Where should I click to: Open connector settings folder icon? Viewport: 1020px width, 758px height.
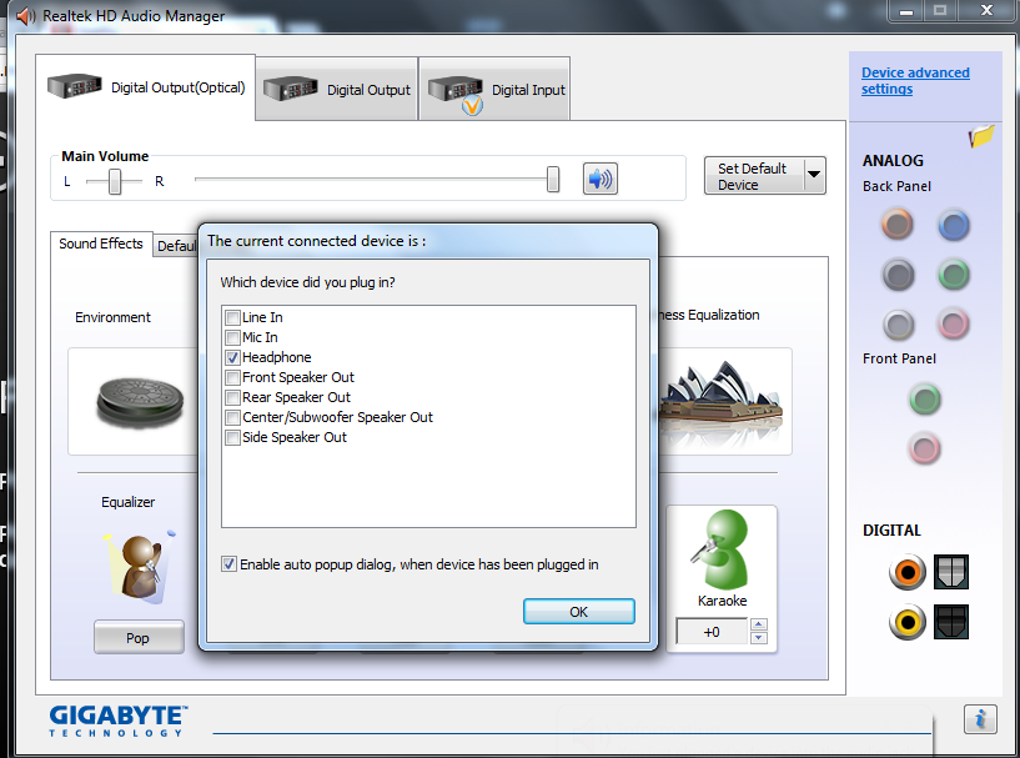coord(981,136)
